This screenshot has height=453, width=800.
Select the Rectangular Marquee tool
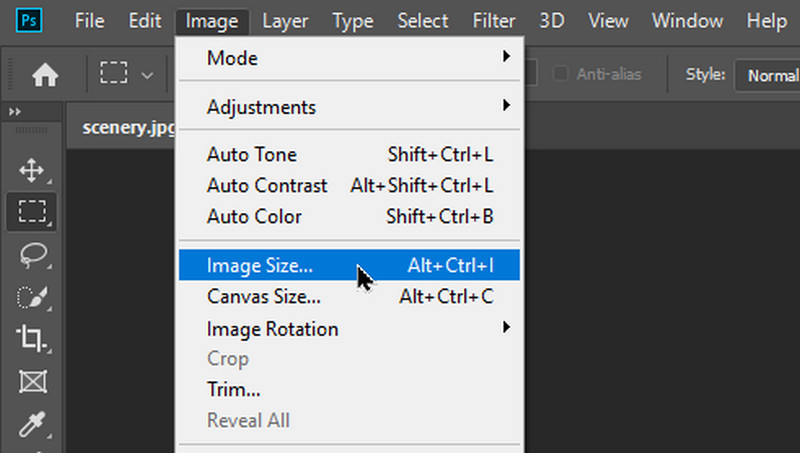pyautogui.click(x=32, y=211)
